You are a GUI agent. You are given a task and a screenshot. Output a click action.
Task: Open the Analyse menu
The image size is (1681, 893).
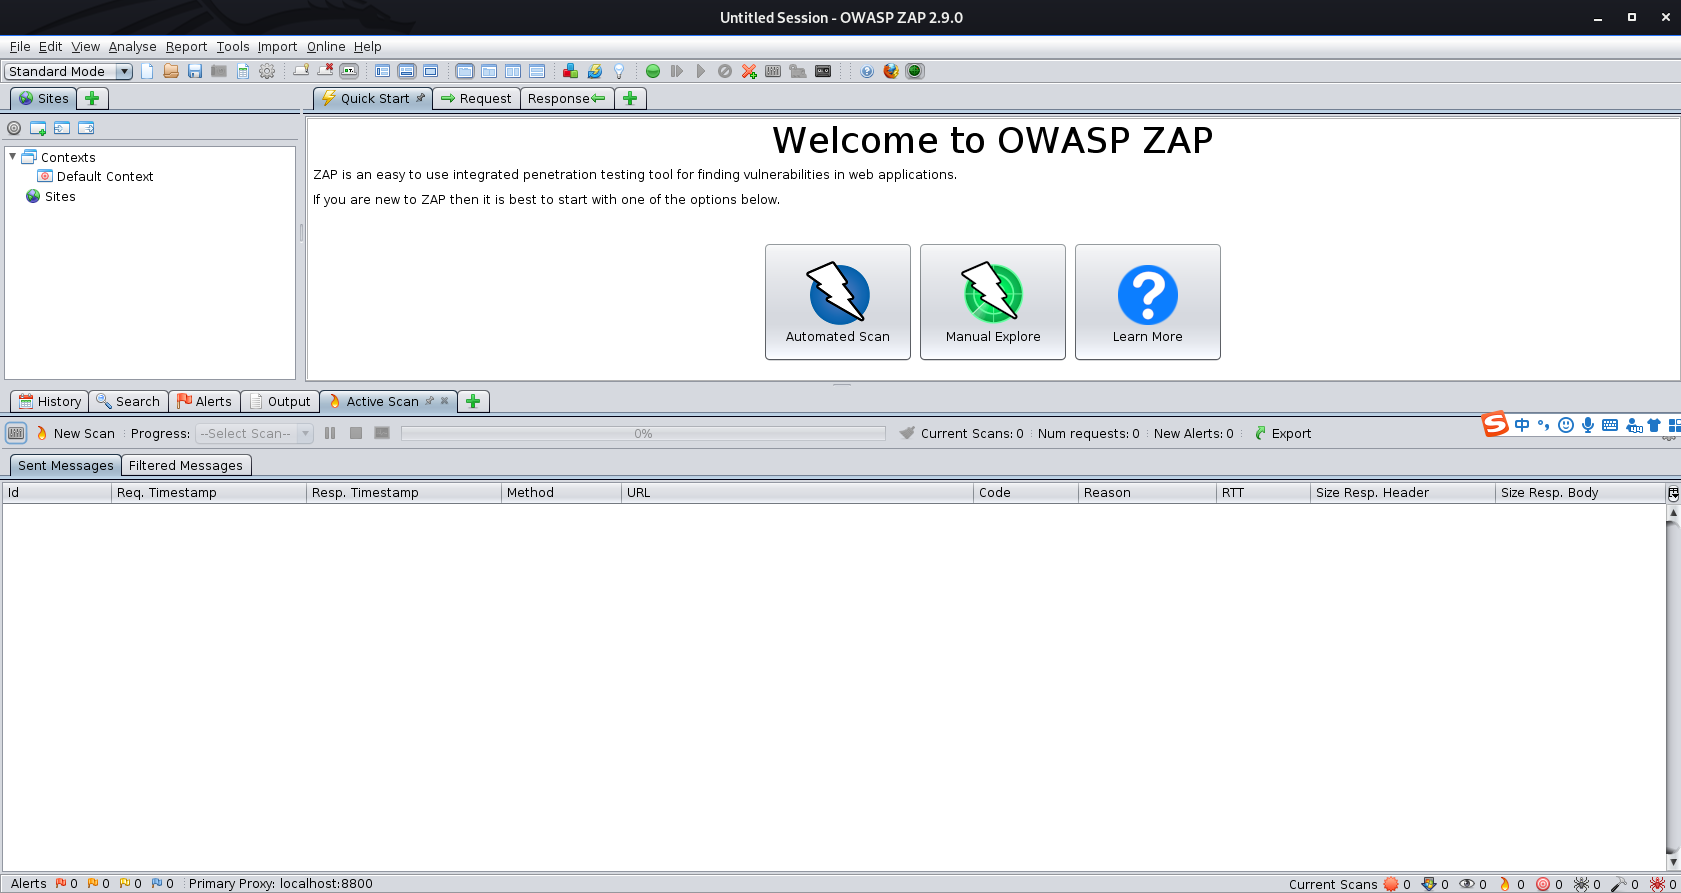pyautogui.click(x=132, y=46)
